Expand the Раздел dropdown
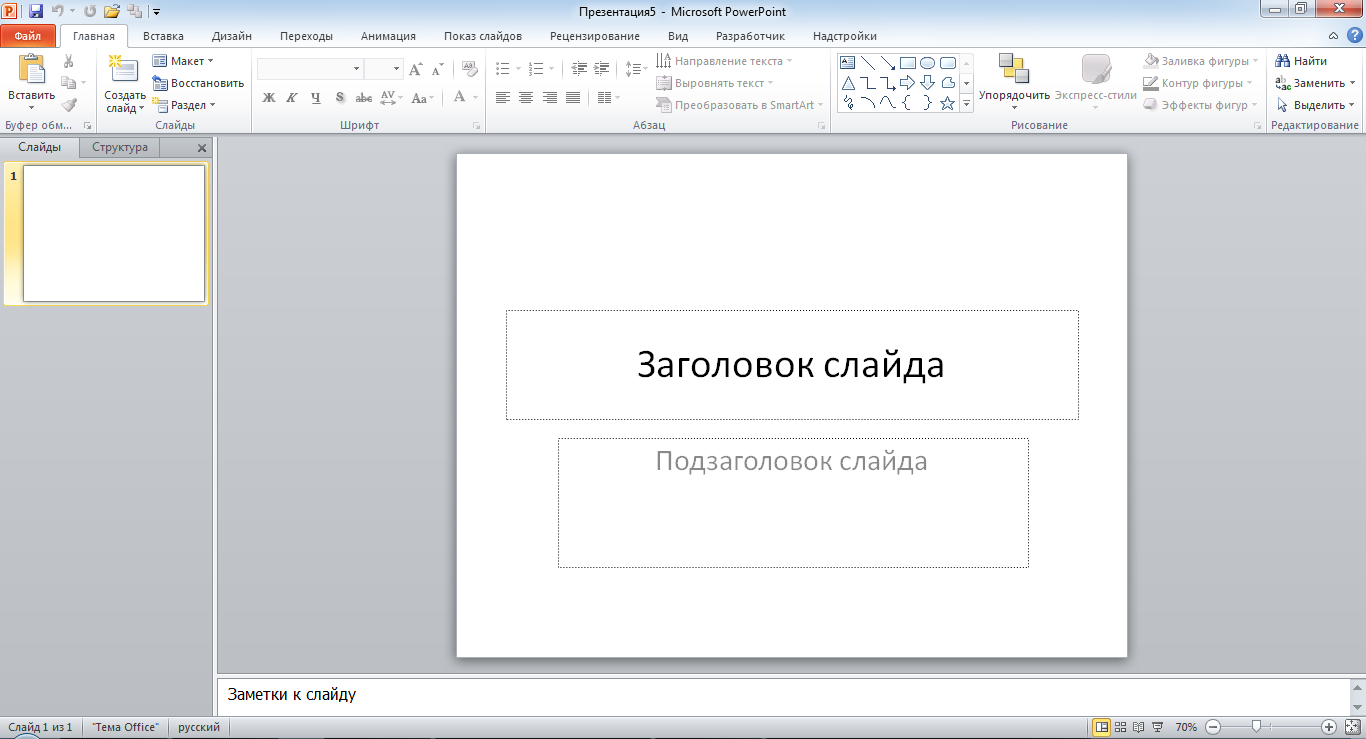Viewport: 1366px width, 739px height. tap(185, 105)
